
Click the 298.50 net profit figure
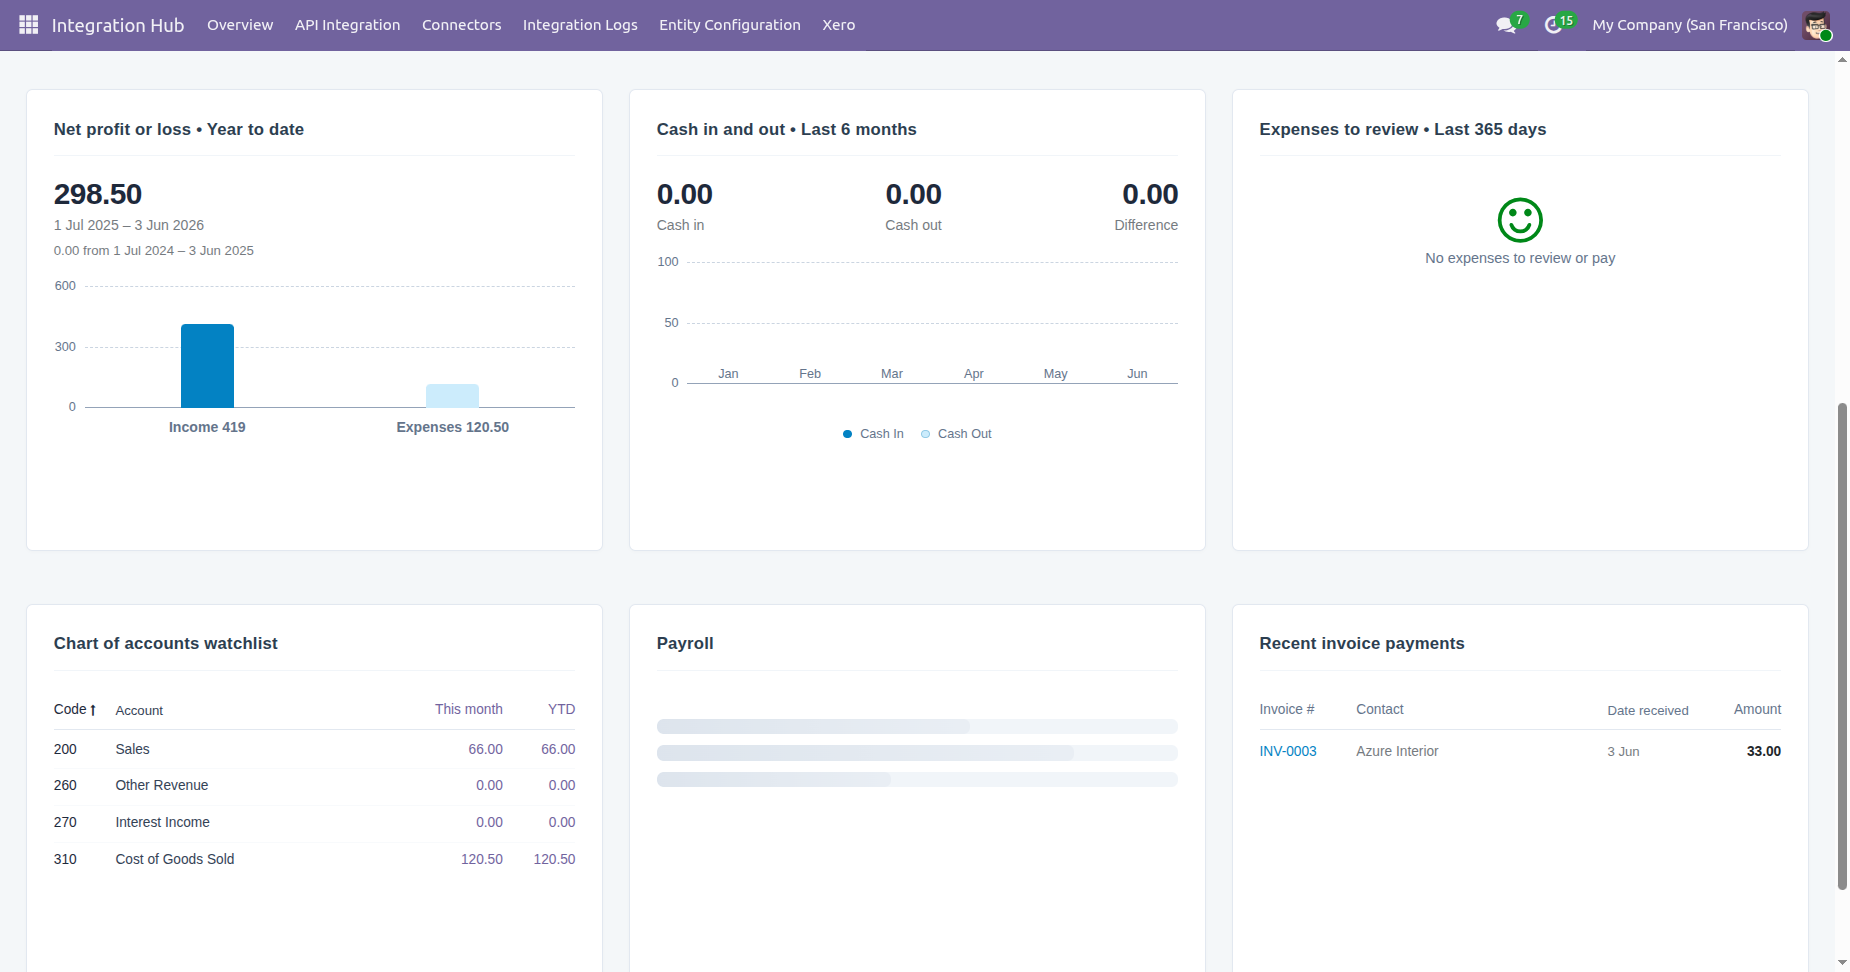pos(98,194)
